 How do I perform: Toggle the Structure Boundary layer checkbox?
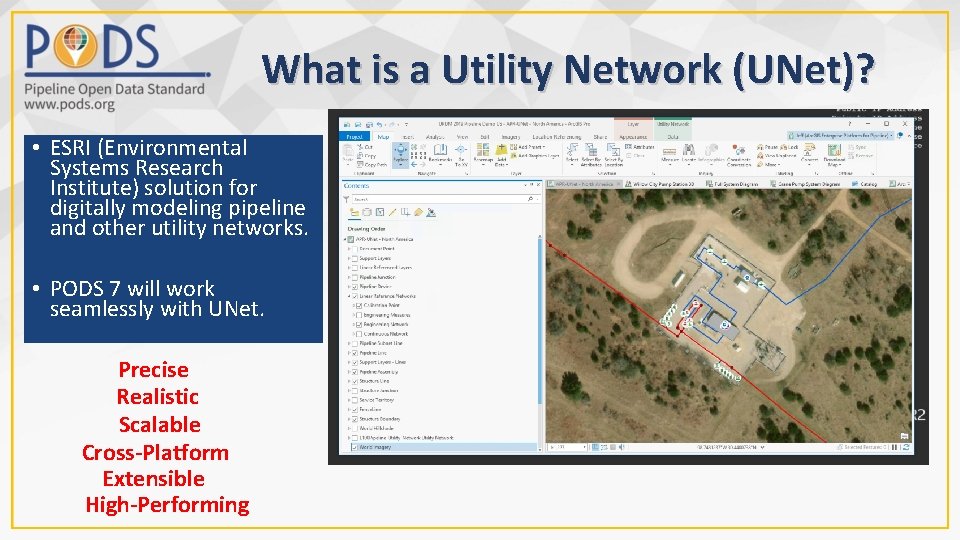[355, 419]
